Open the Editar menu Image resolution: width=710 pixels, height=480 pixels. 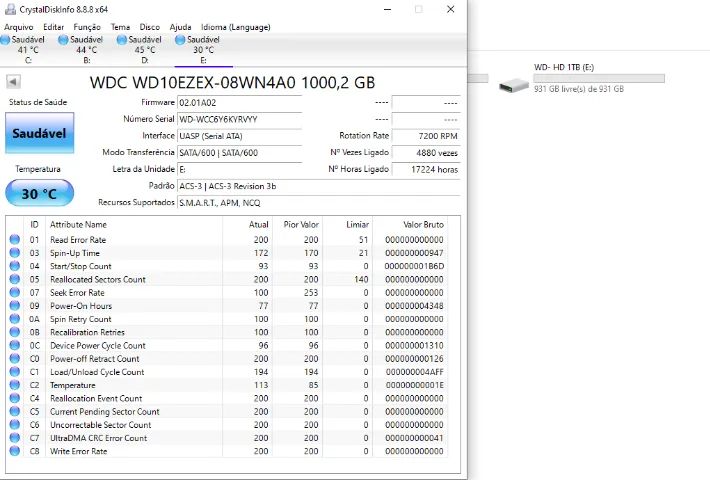click(x=53, y=27)
